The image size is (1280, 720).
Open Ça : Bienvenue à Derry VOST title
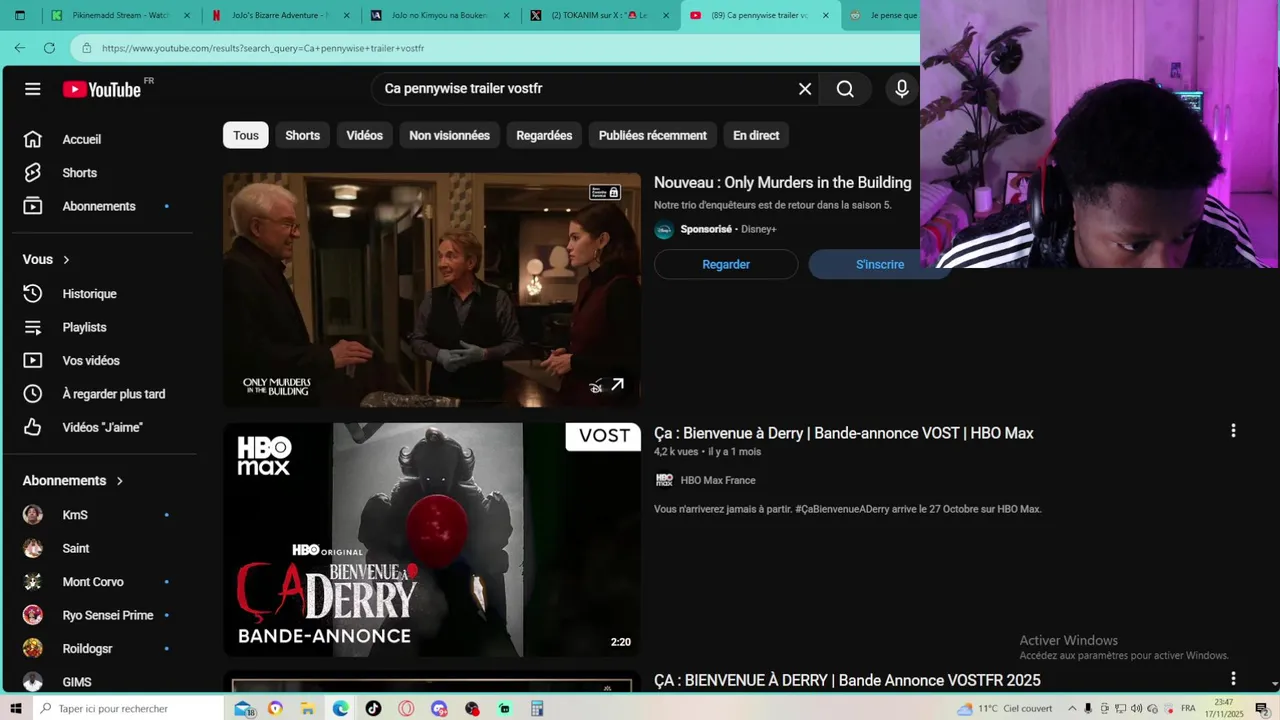[x=843, y=433]
